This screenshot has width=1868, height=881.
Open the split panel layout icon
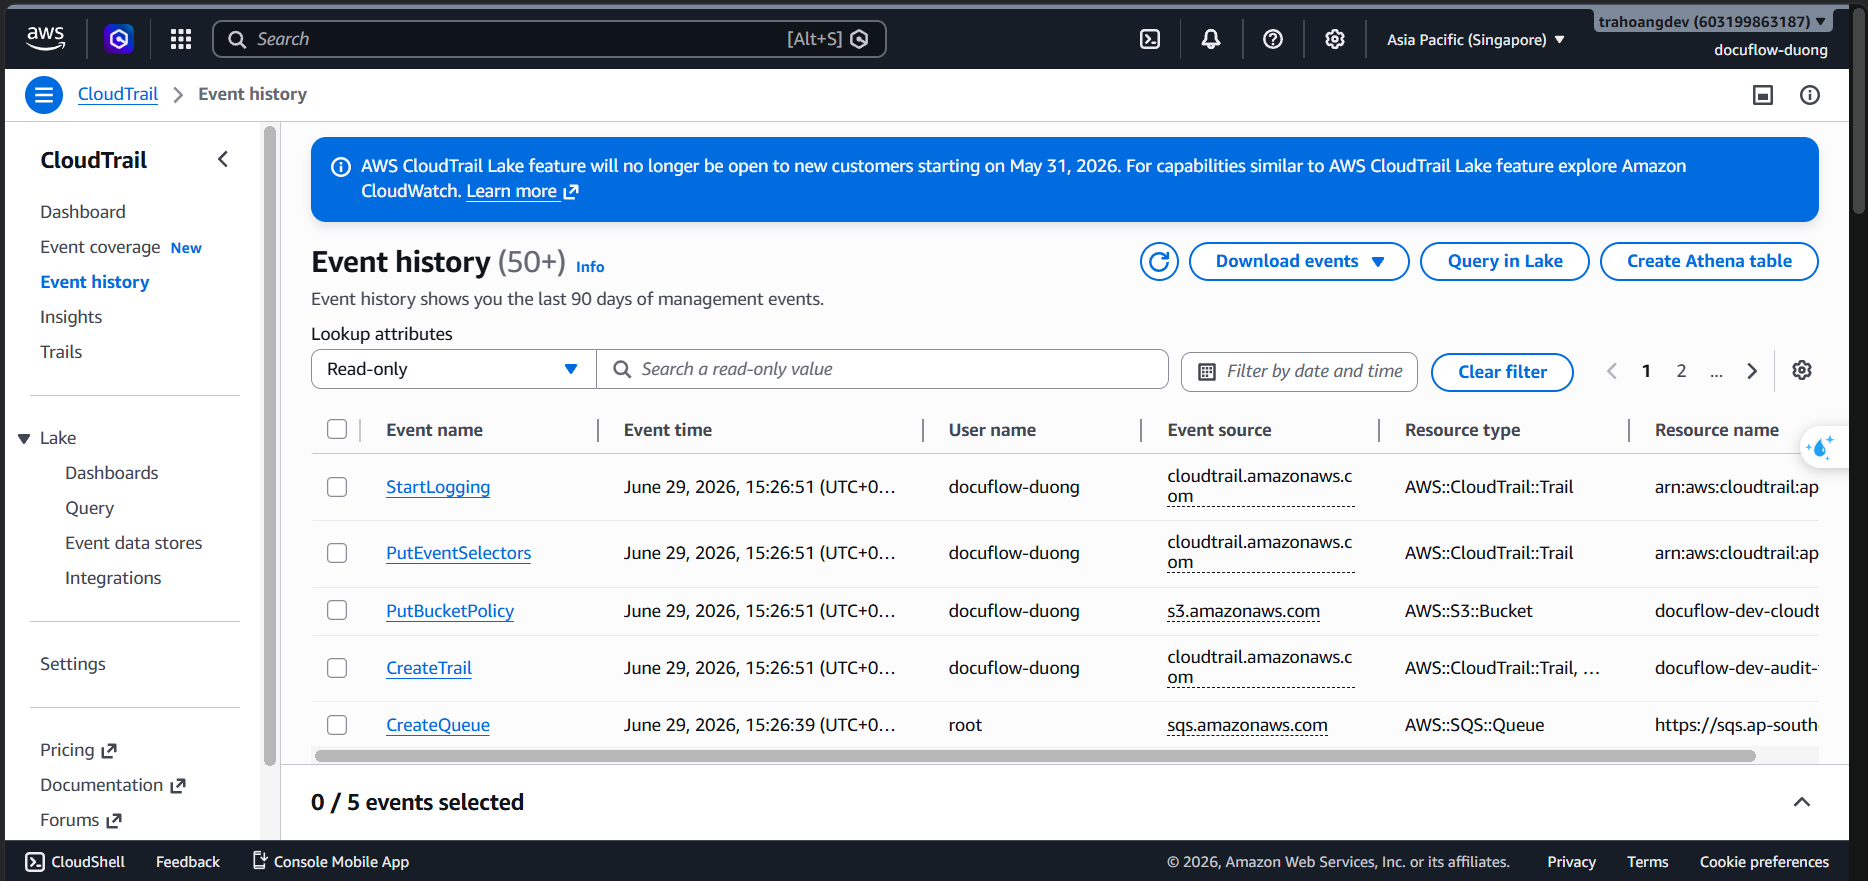coord(1763,95)
